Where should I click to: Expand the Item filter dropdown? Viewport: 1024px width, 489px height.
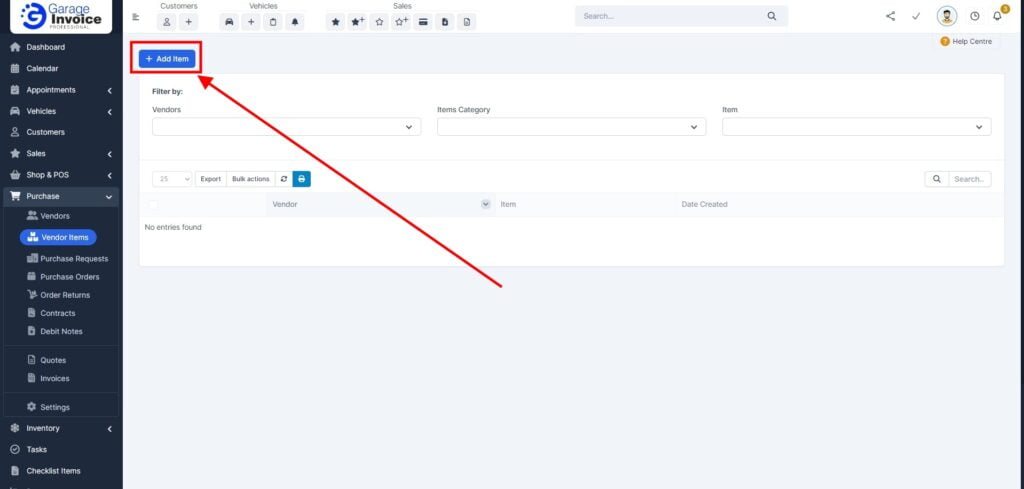[x=856, y=127]
